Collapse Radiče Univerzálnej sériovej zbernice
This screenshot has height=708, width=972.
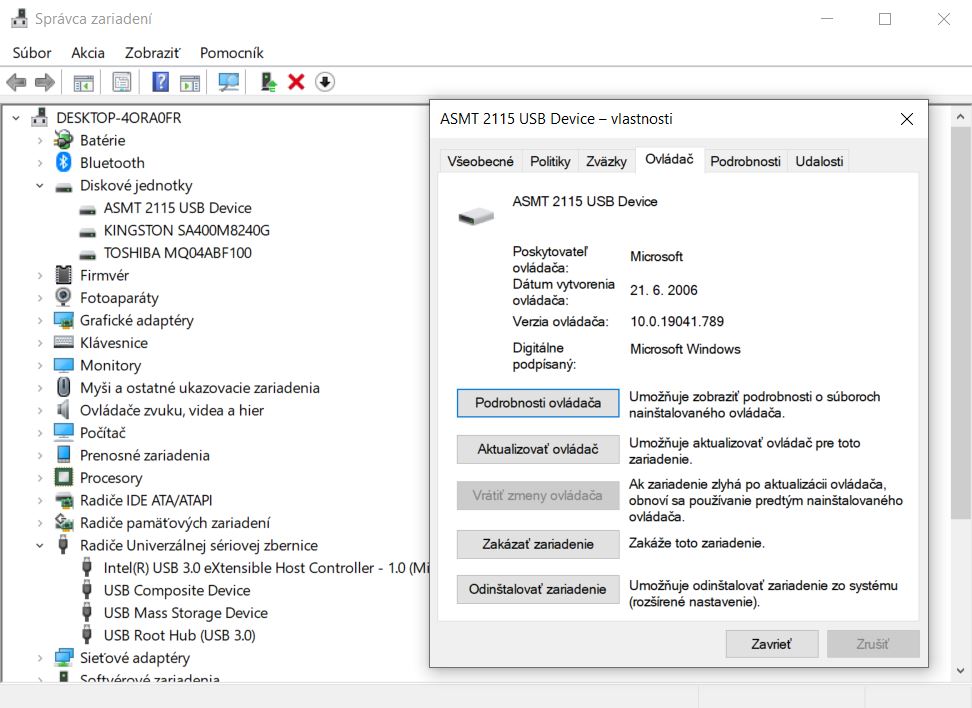click(x=40, y=546)
